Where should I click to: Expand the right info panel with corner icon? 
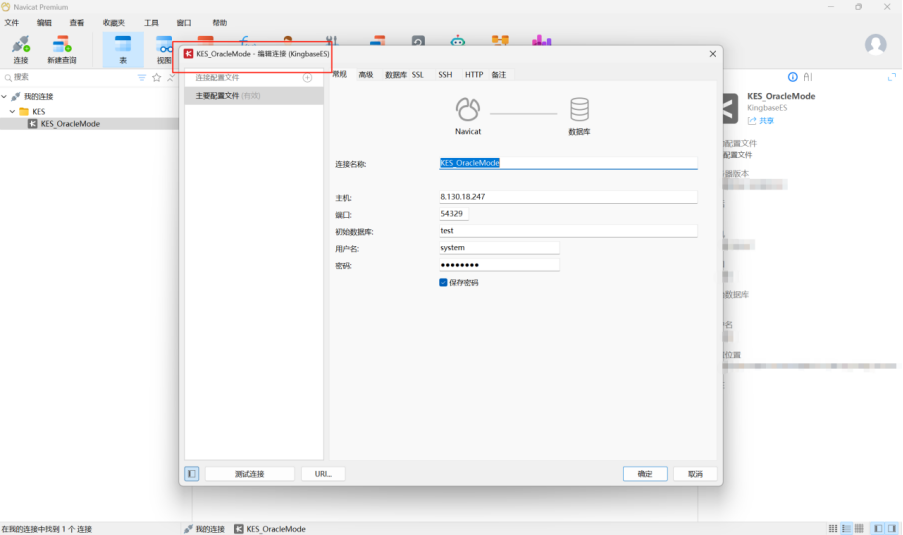click(892, 77)
